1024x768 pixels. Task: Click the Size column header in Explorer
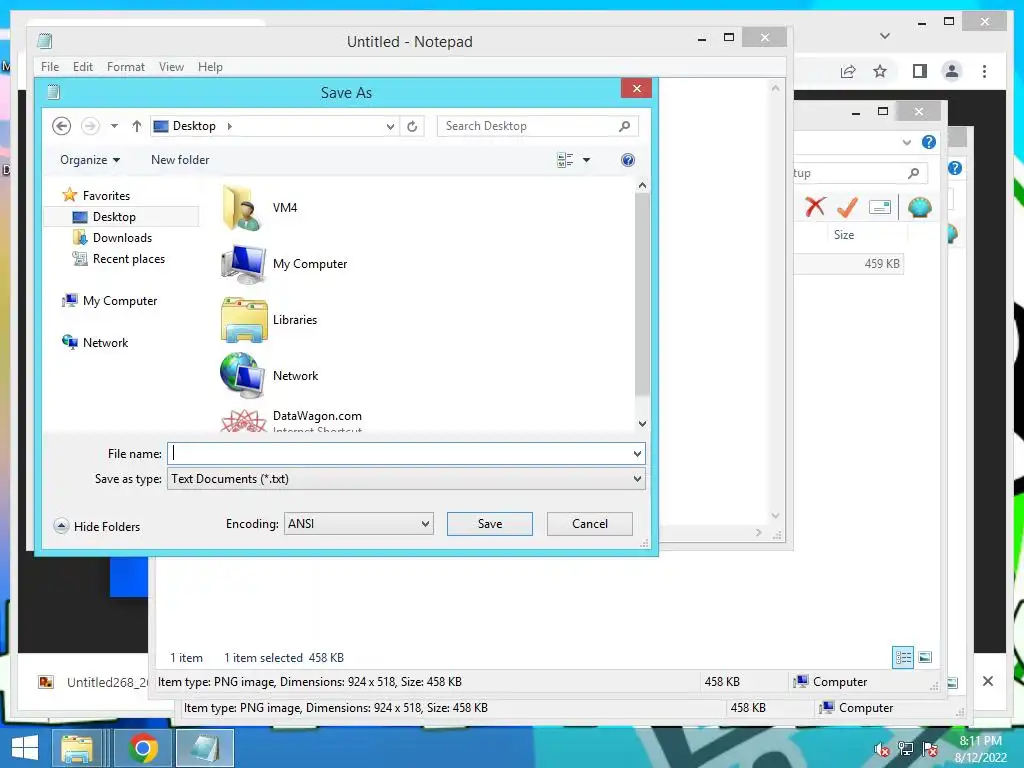[x=844, y=234]
